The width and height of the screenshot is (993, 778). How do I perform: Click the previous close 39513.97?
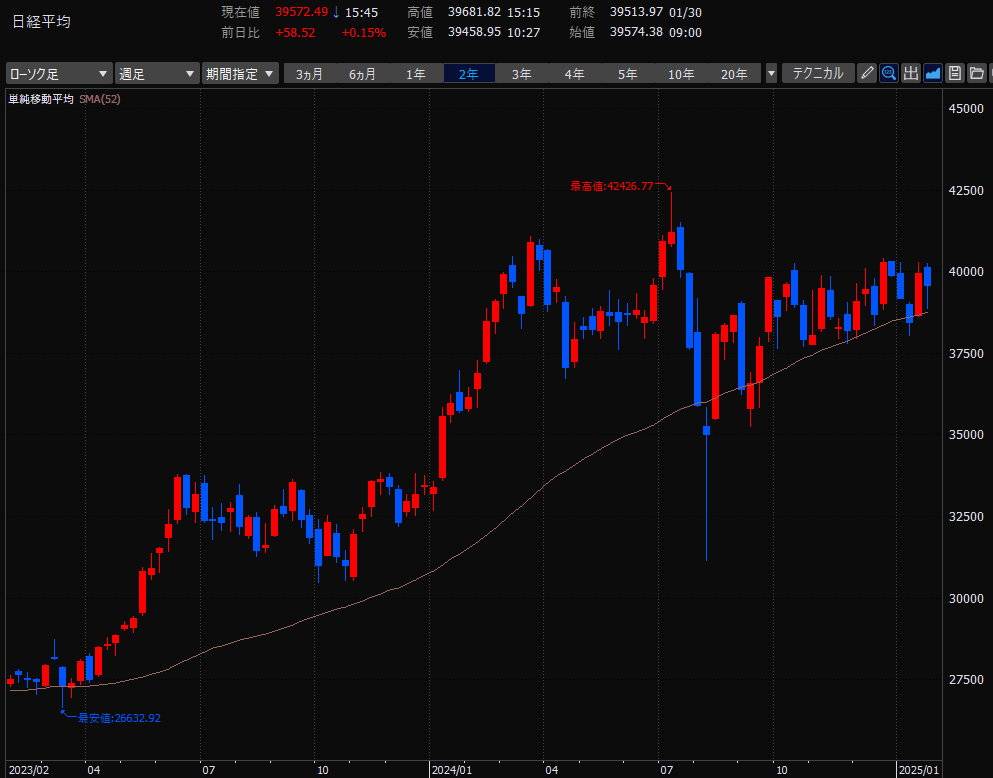(636, 12)
